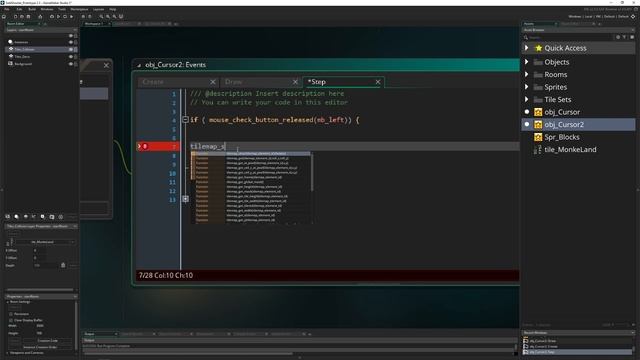640x360 pixels.
Task: Open the File menu
Action: pos(7,9)
